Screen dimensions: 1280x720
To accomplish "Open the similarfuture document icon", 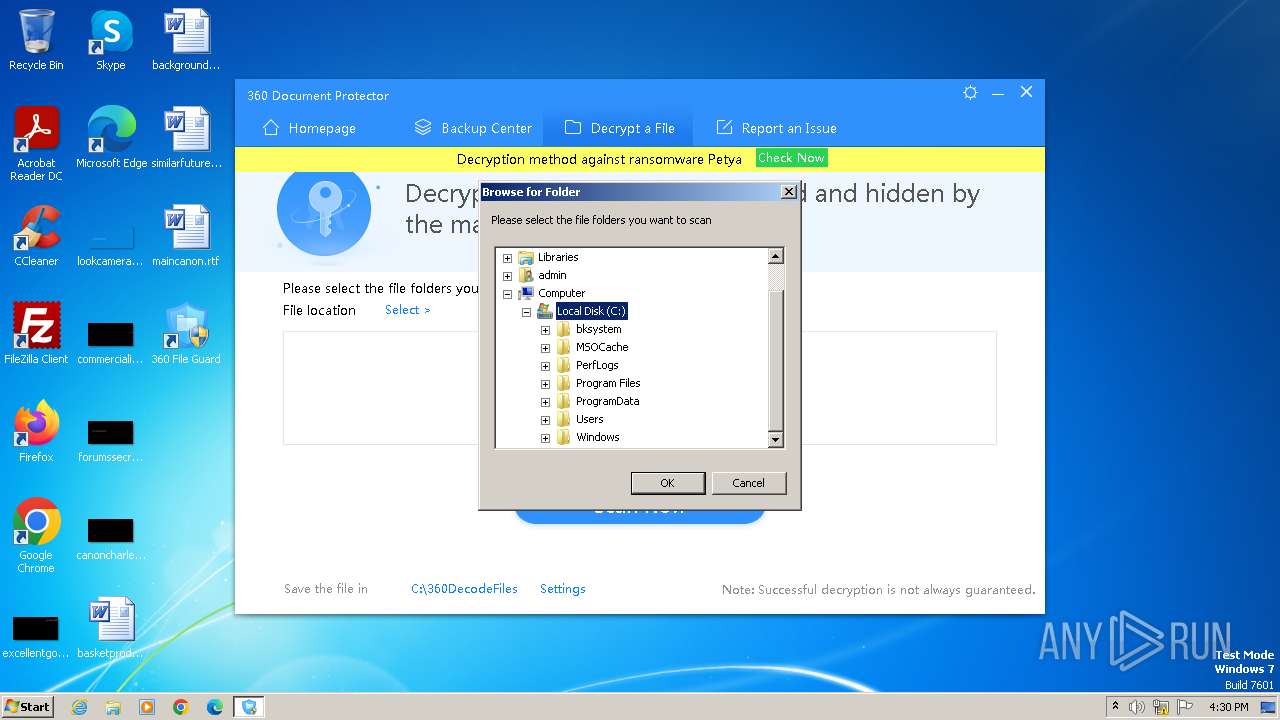I will pos(186,138).
